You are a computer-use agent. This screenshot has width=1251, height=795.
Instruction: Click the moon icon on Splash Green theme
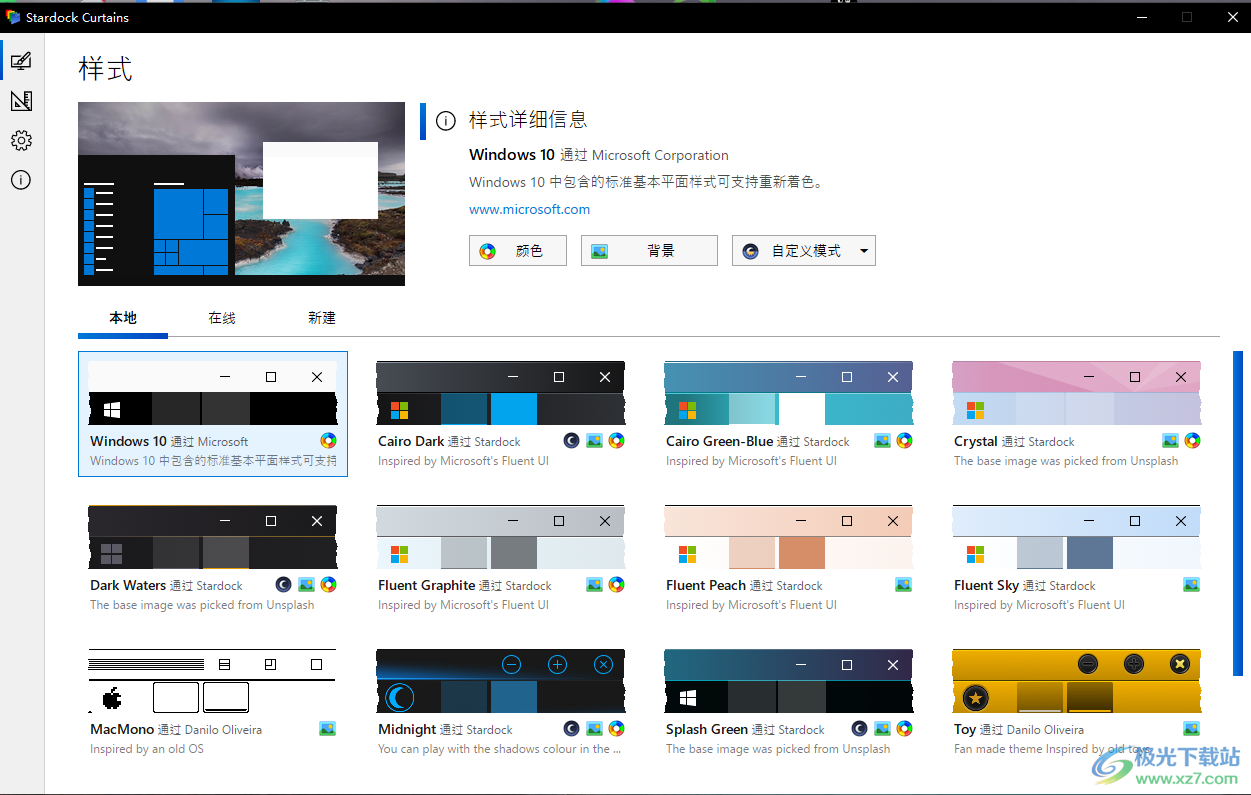coord(859,728)
